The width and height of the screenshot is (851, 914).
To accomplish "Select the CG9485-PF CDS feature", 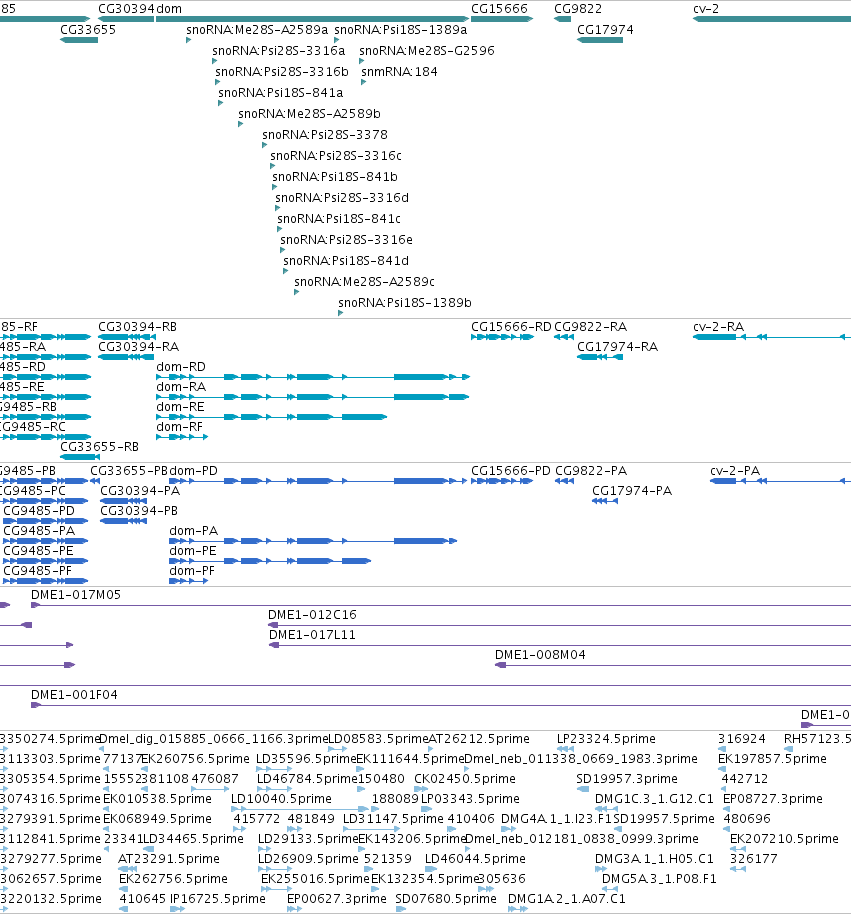I will 45,581.
